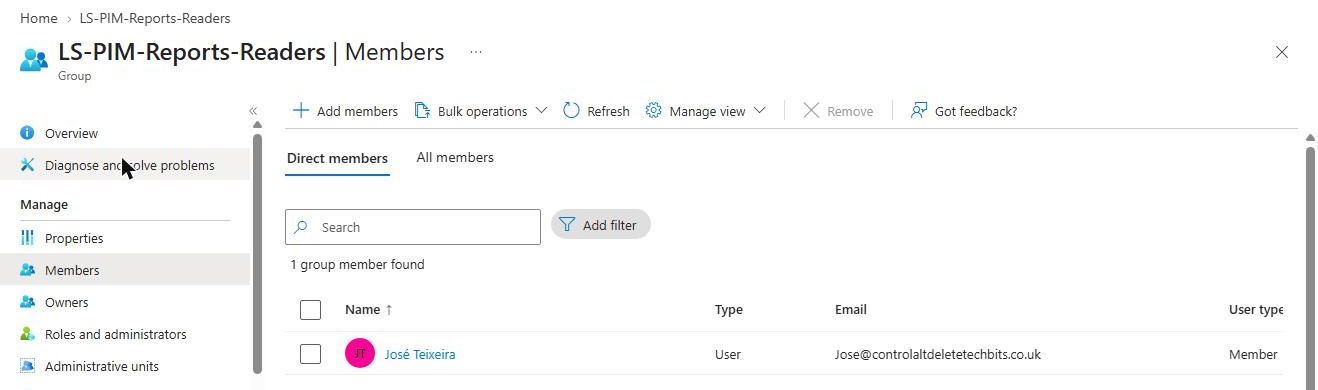
Task: Click the funnel icon in Add filter
Action: (x=568, y=225)
